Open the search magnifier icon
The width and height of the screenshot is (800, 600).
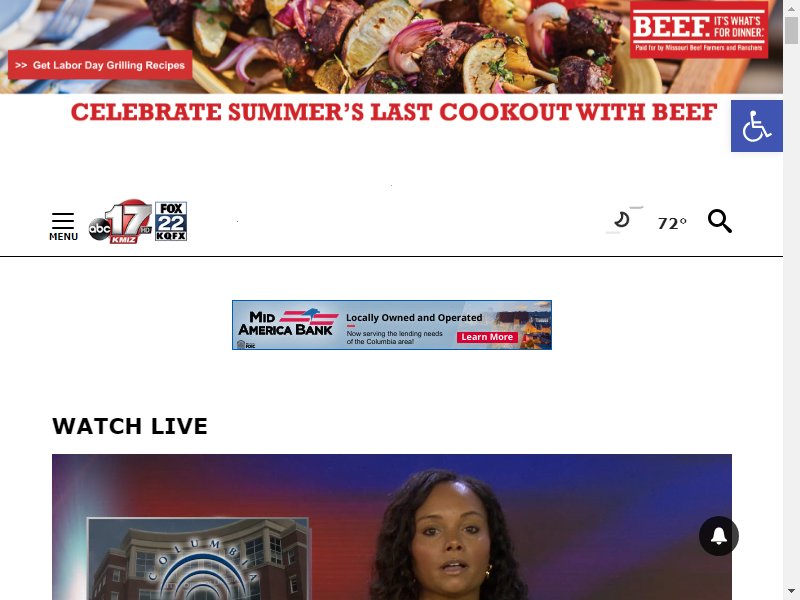[719, 221]
